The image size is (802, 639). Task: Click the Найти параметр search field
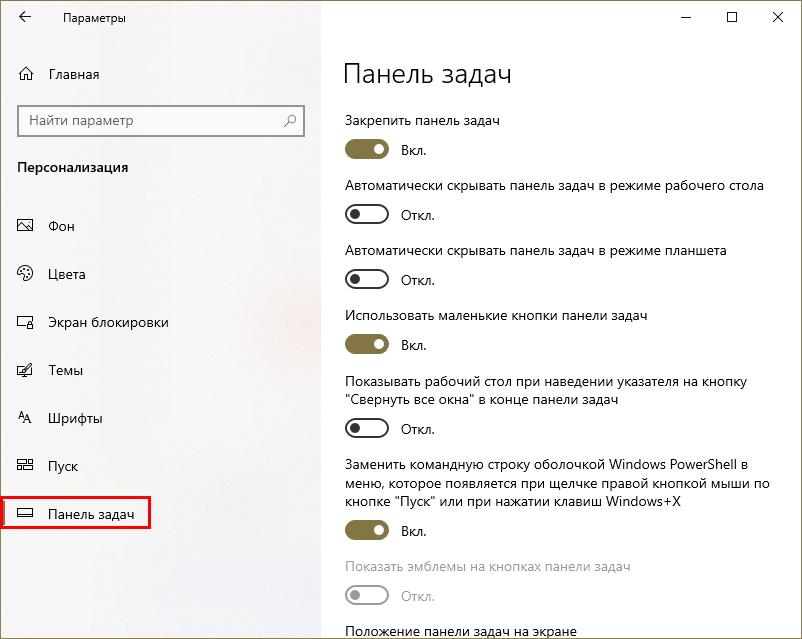pyautogui.click(x=150, y=121)
